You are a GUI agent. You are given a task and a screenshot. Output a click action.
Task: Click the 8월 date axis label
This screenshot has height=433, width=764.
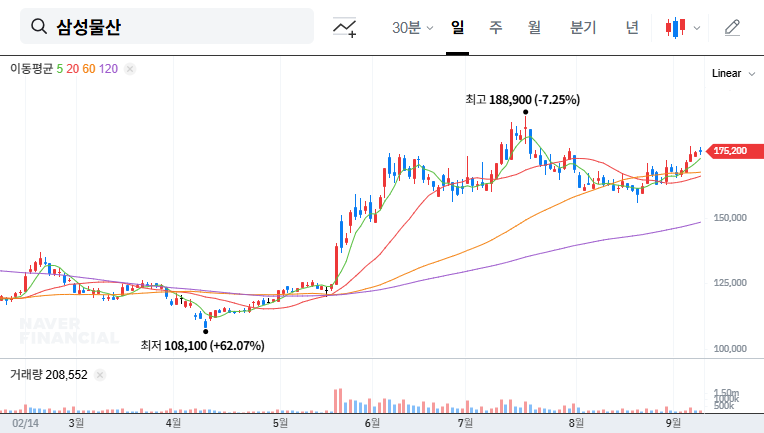[x=576, y=423]
